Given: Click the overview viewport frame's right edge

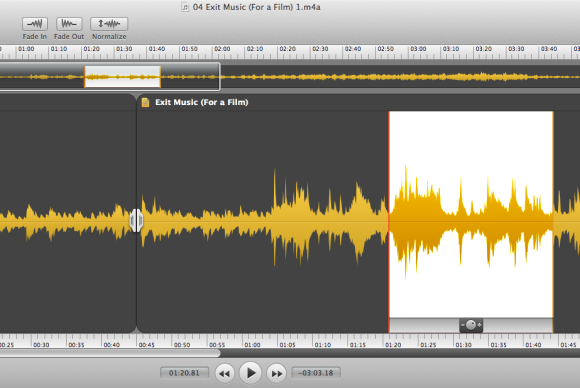Looking at the screenshot, I should [220, 77].
